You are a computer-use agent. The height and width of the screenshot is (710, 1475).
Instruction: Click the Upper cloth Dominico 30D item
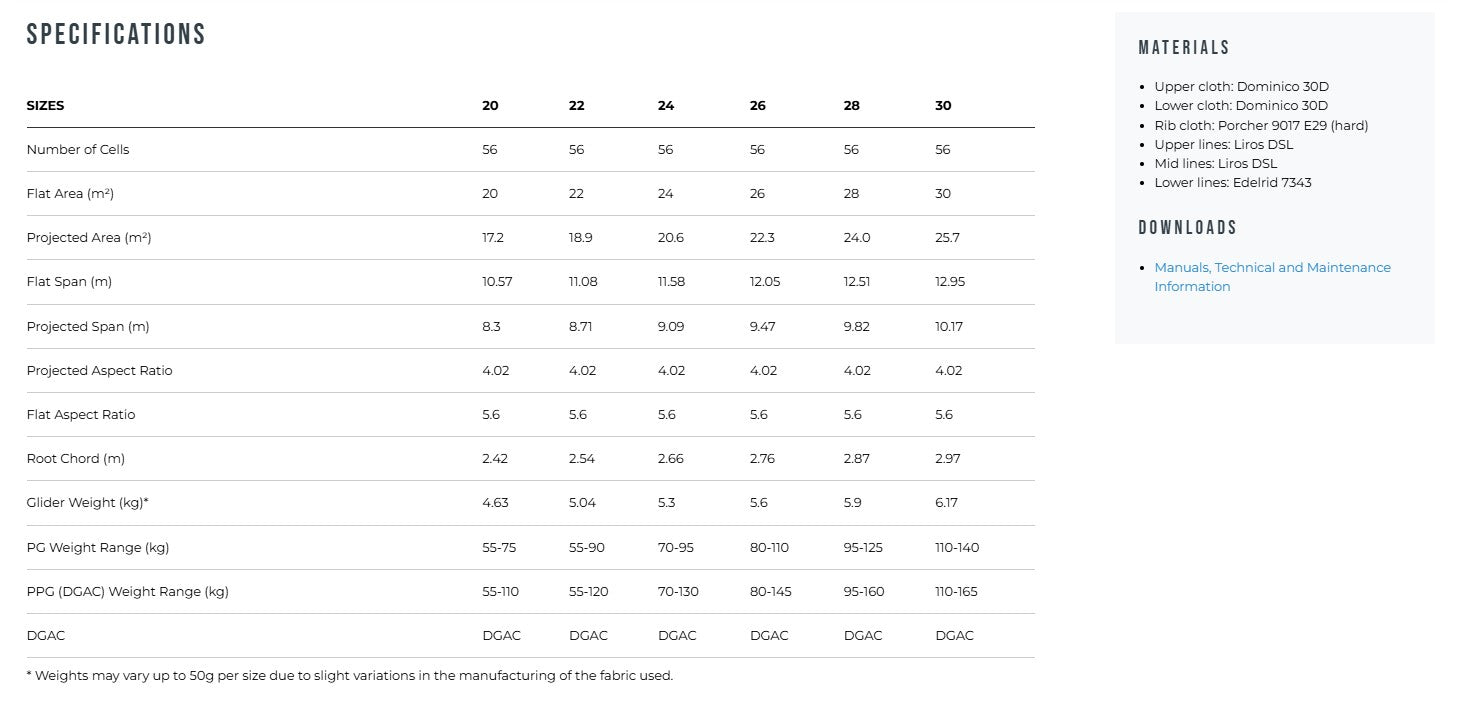pos(1241,87)
